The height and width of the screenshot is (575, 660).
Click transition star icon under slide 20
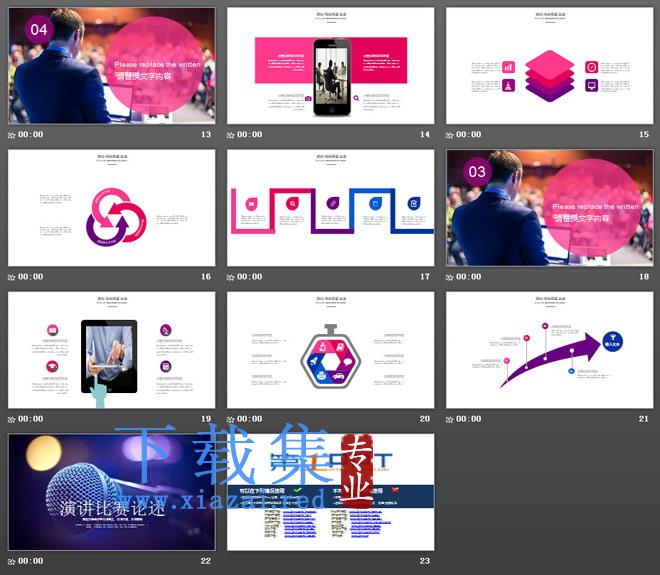click(230, 420)
